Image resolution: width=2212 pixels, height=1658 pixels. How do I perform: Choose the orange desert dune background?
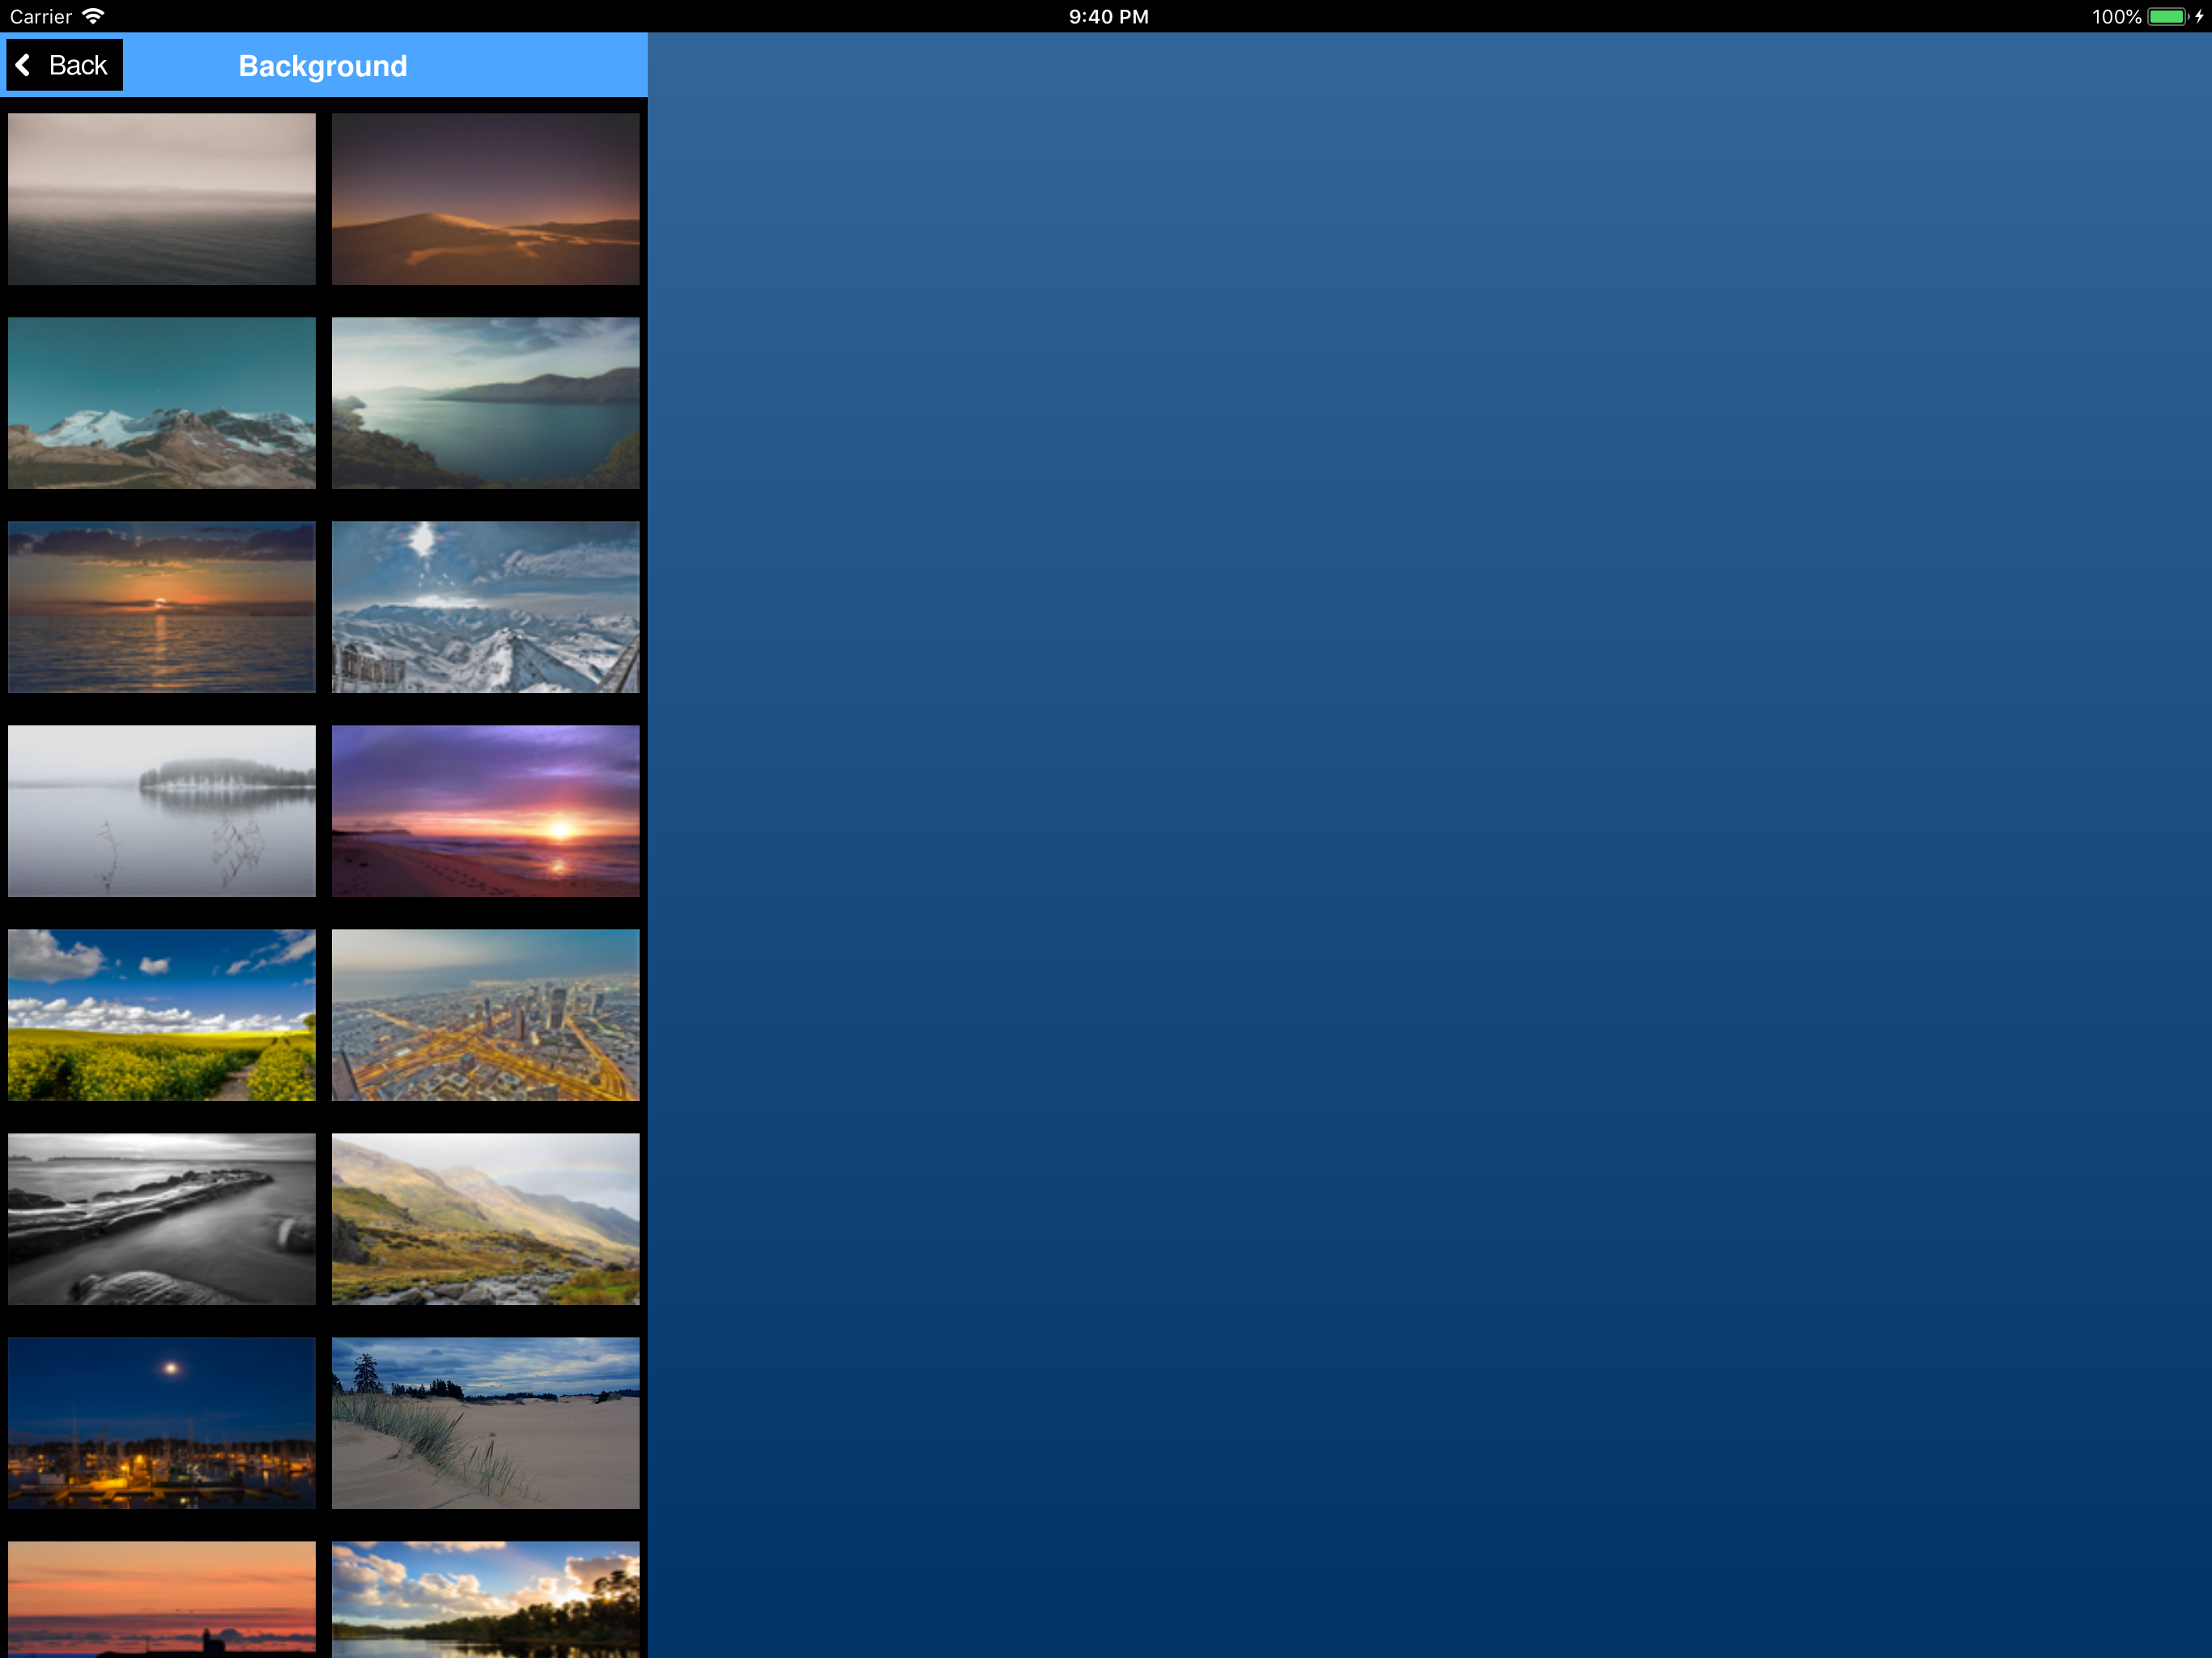point(485,199)
